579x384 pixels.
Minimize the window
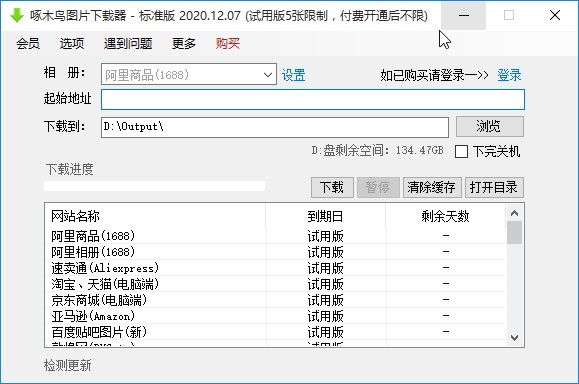[x=464, y=16]
